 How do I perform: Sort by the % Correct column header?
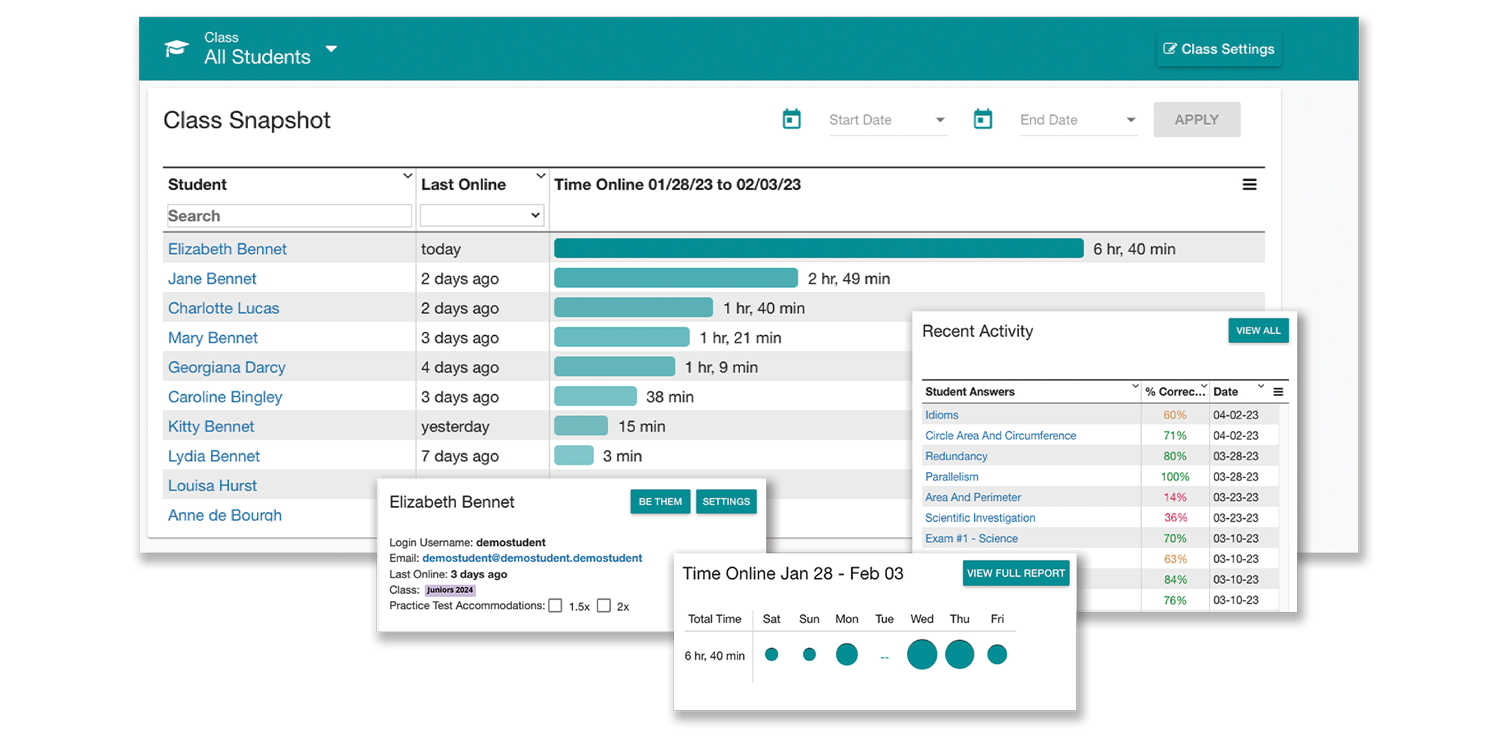click(1174, 392)
